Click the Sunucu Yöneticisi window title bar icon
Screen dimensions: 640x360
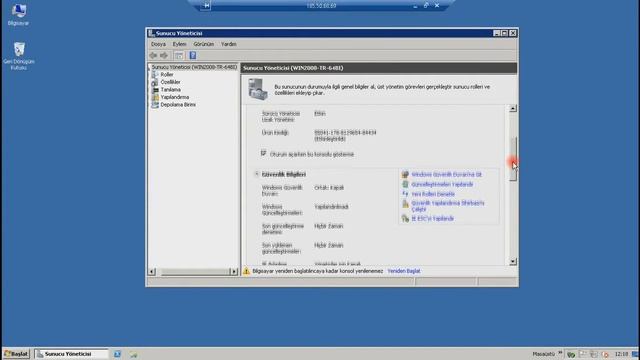pyautogui.click(x=151, y=33)
